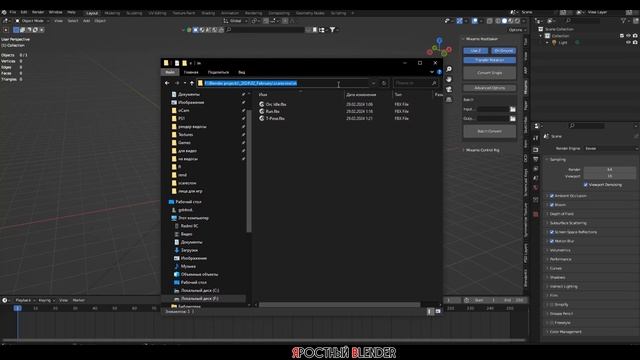This screenshot has height=360, width=640.
Task: Toggle the Use Z button in Mixamo panel
Action: [x=476, y=51]
